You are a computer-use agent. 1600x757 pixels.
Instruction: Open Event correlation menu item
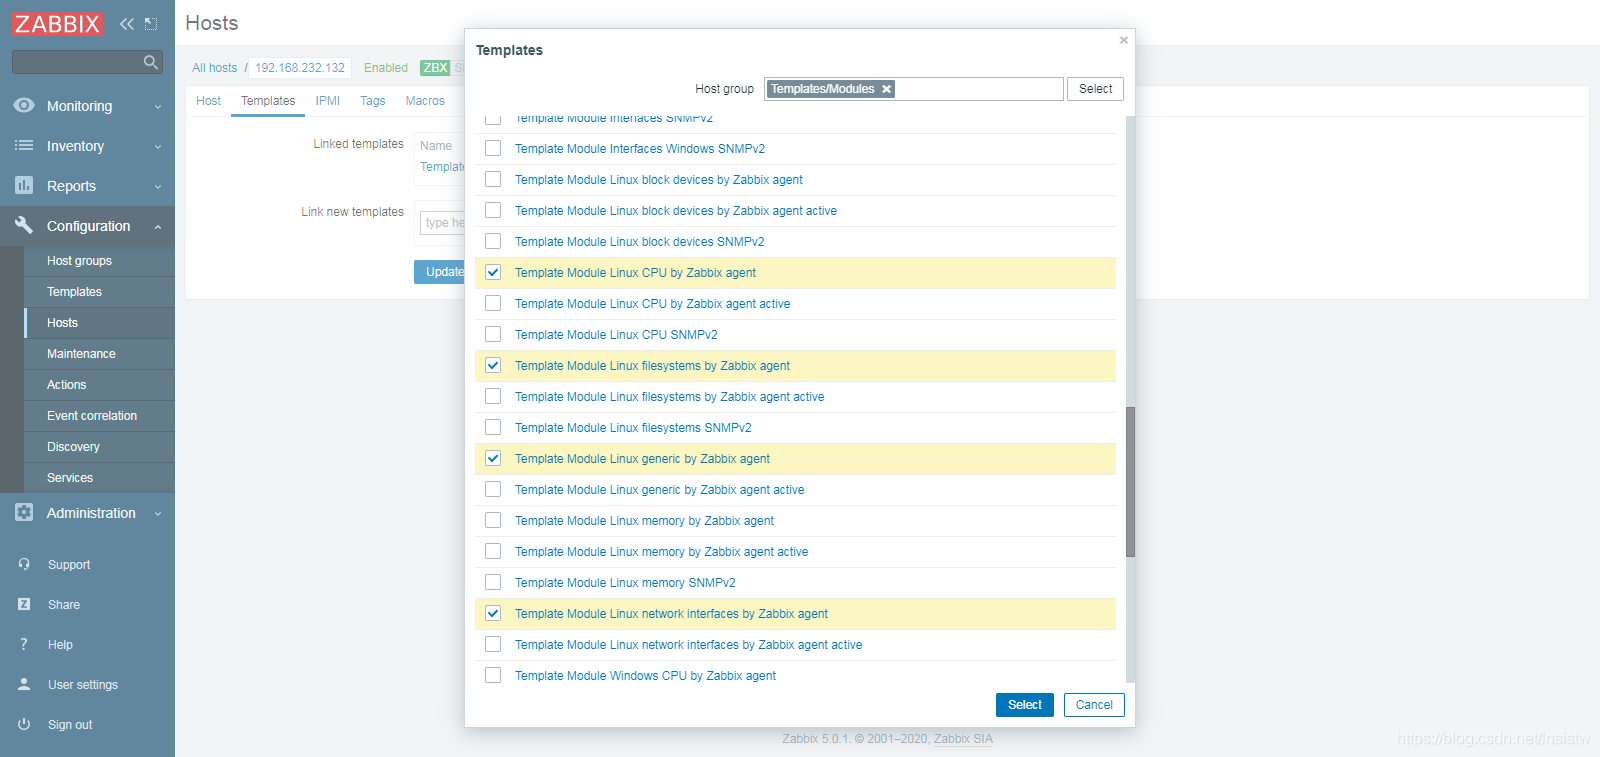coord(92,416)
